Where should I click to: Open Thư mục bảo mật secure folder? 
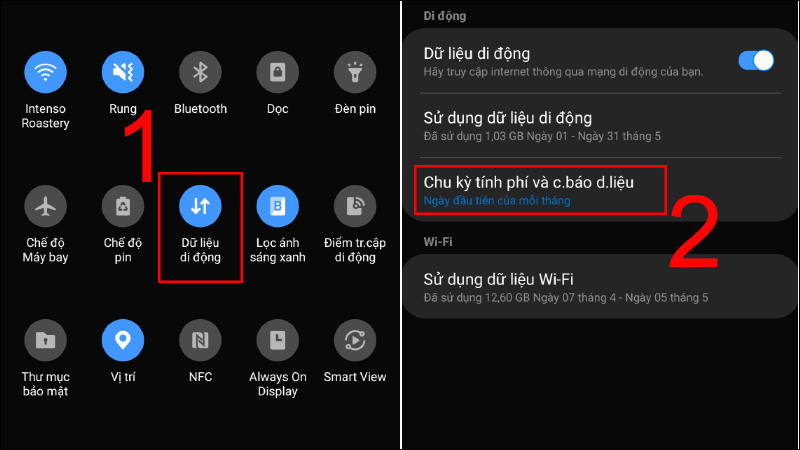coord(45,340)
